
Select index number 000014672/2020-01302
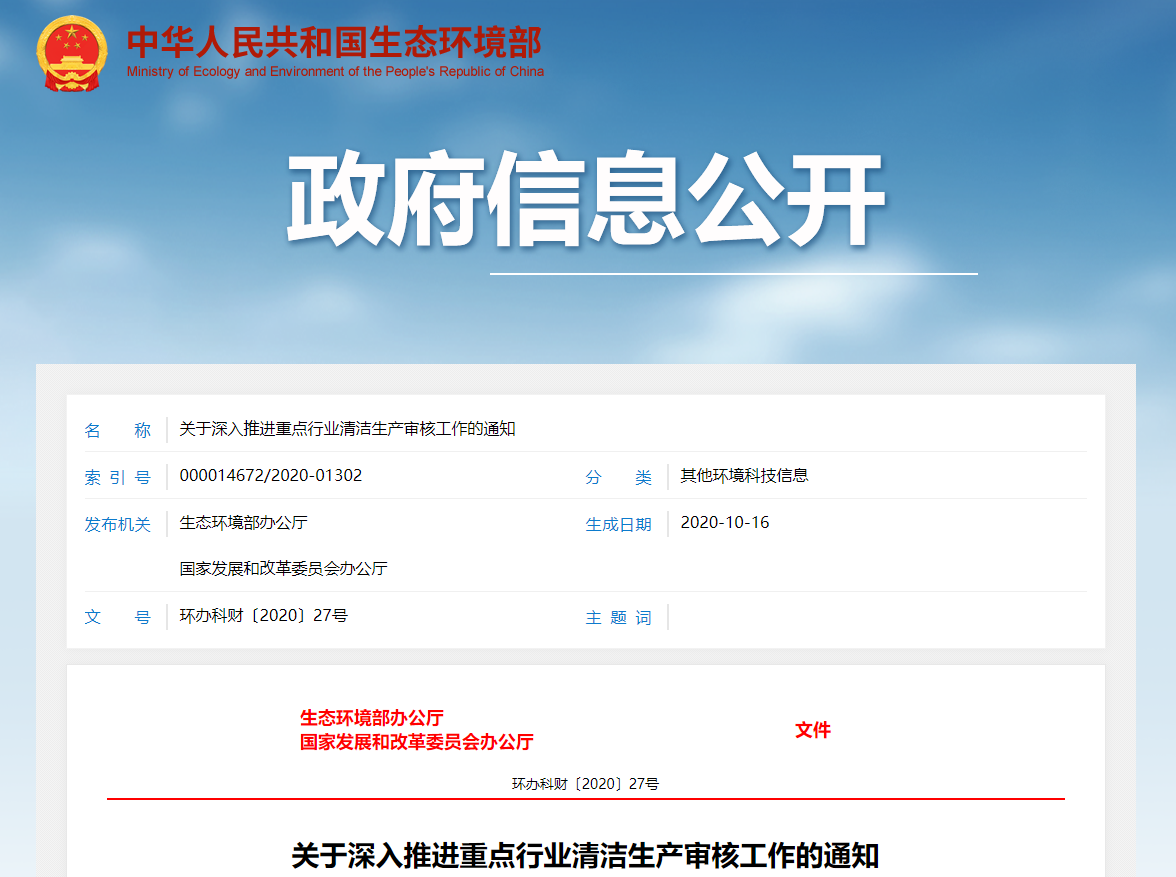(x=271, y=476)
